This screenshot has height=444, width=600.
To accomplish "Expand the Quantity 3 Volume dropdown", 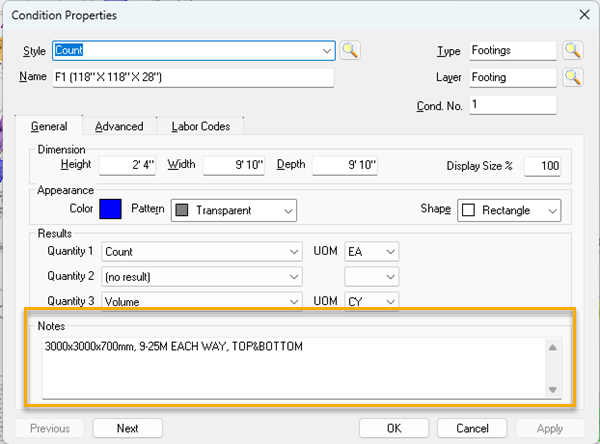I will (x=202, y=301).
